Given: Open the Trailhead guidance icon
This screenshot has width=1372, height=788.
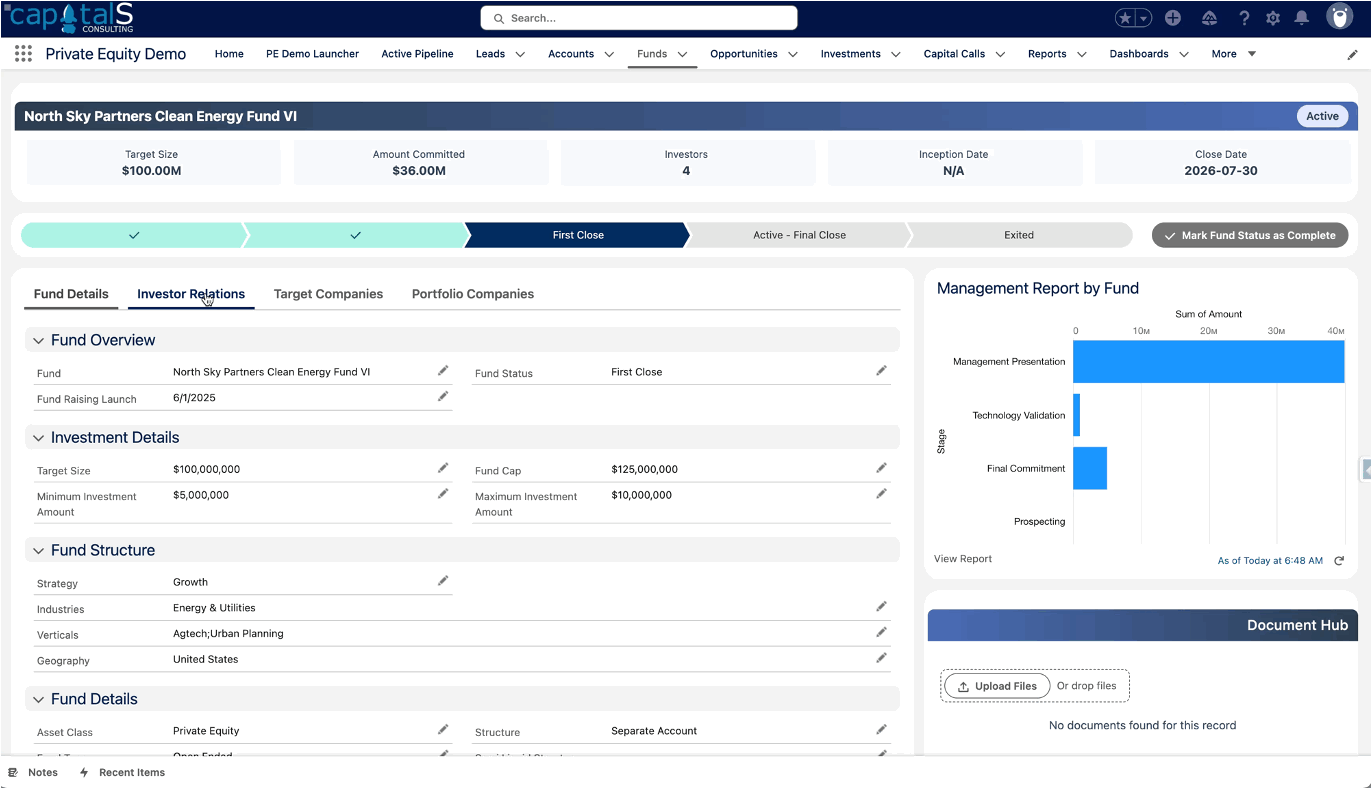Looking at the screenshot, I should 1209,18.
